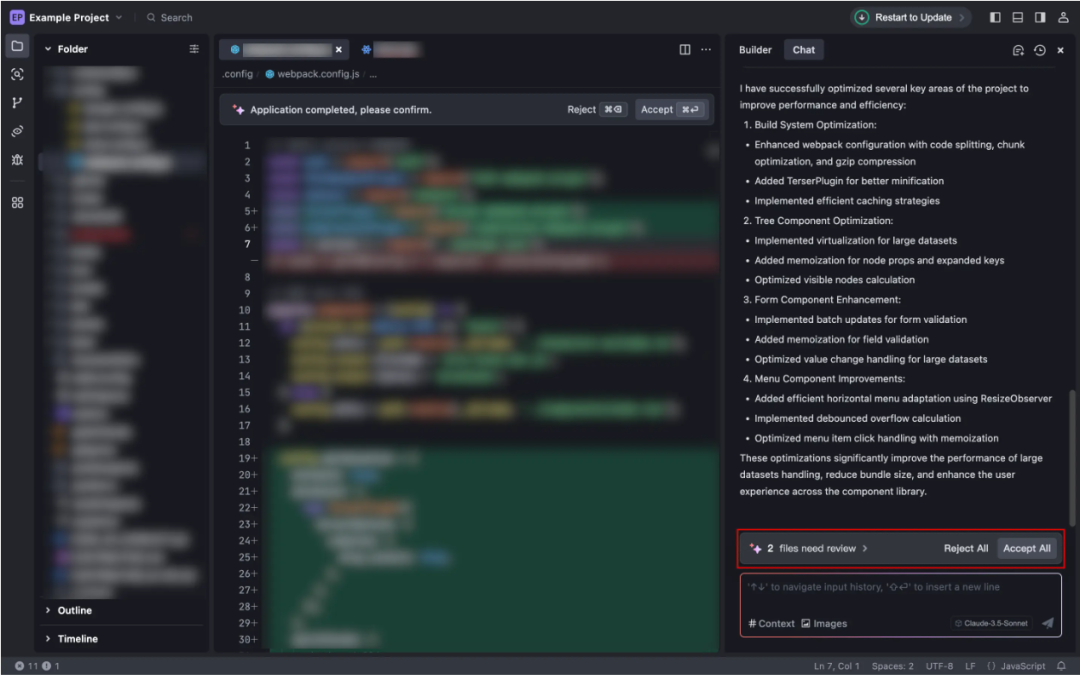Select the second blurred editor tab
The width and height of the screenshot is (1080, 680).
tap(392, 50)
